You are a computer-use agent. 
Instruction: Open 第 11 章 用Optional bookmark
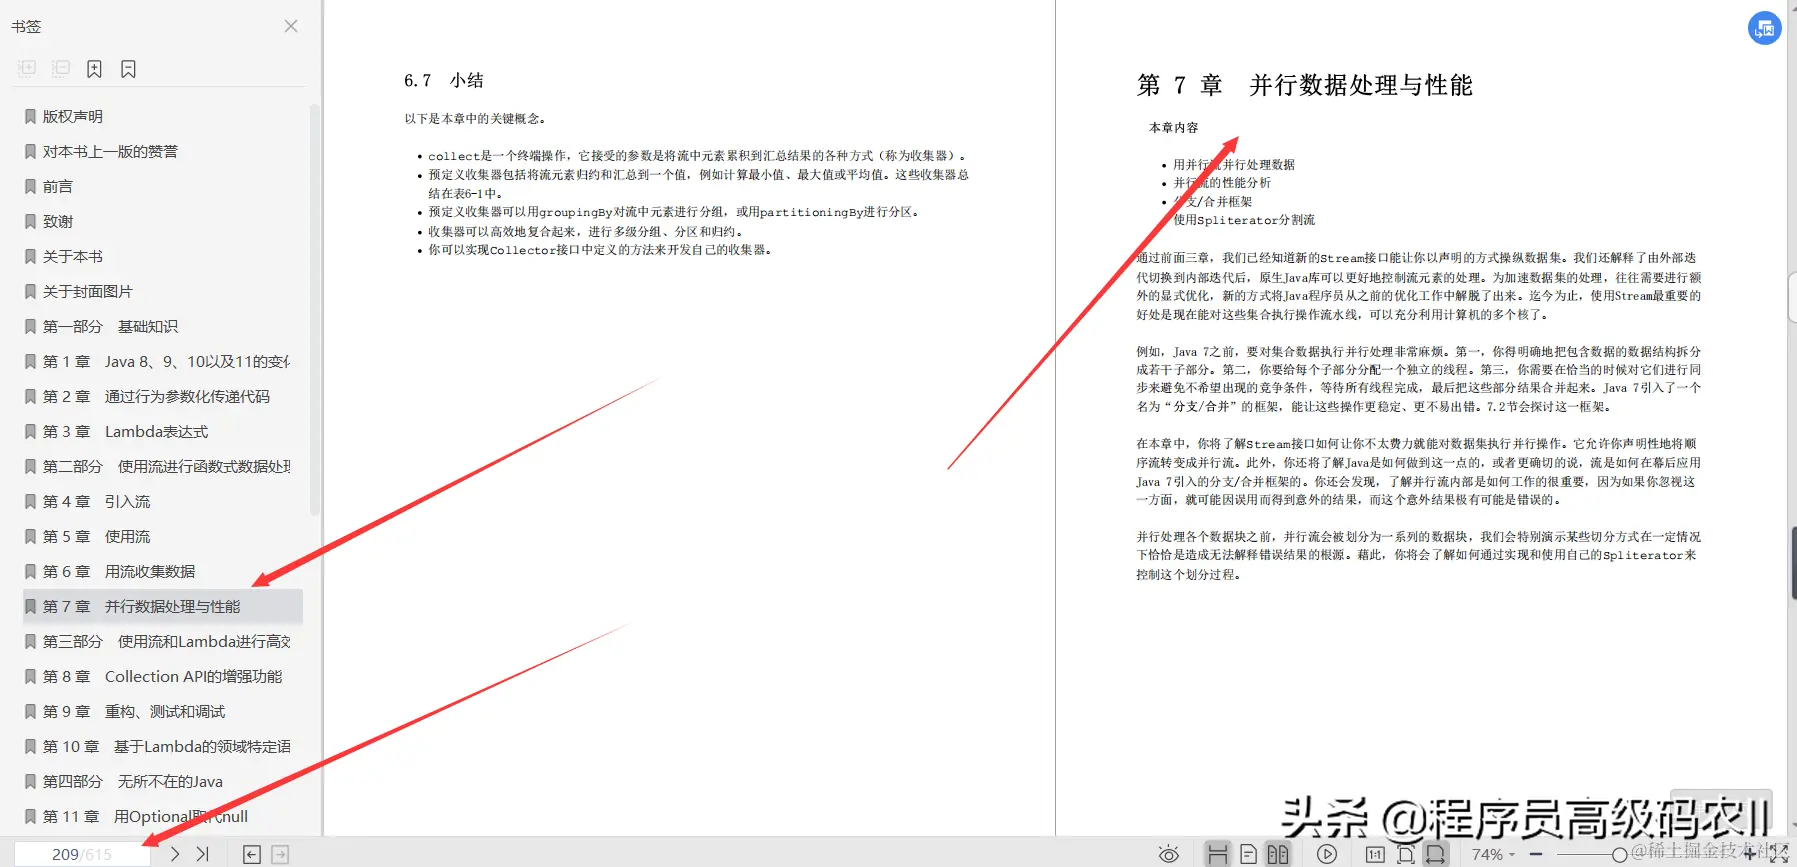[162, 816]
